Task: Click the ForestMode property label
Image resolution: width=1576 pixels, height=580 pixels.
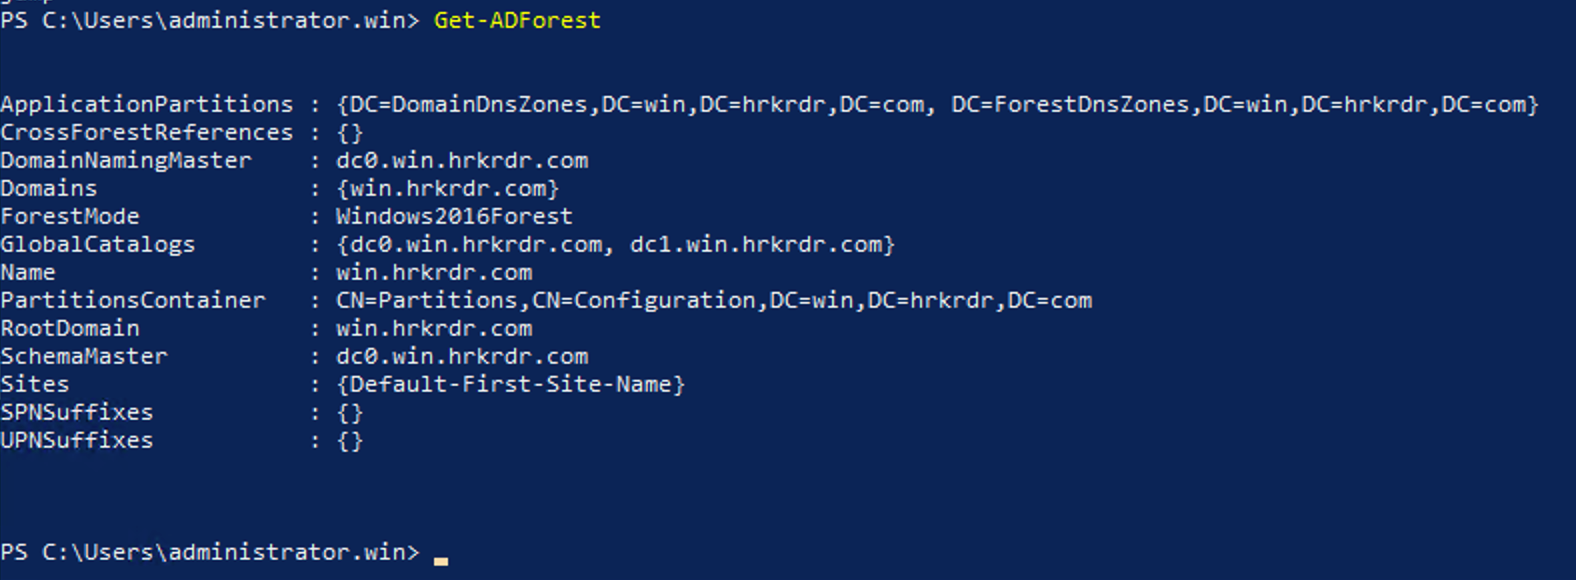Action: [70, 216]
